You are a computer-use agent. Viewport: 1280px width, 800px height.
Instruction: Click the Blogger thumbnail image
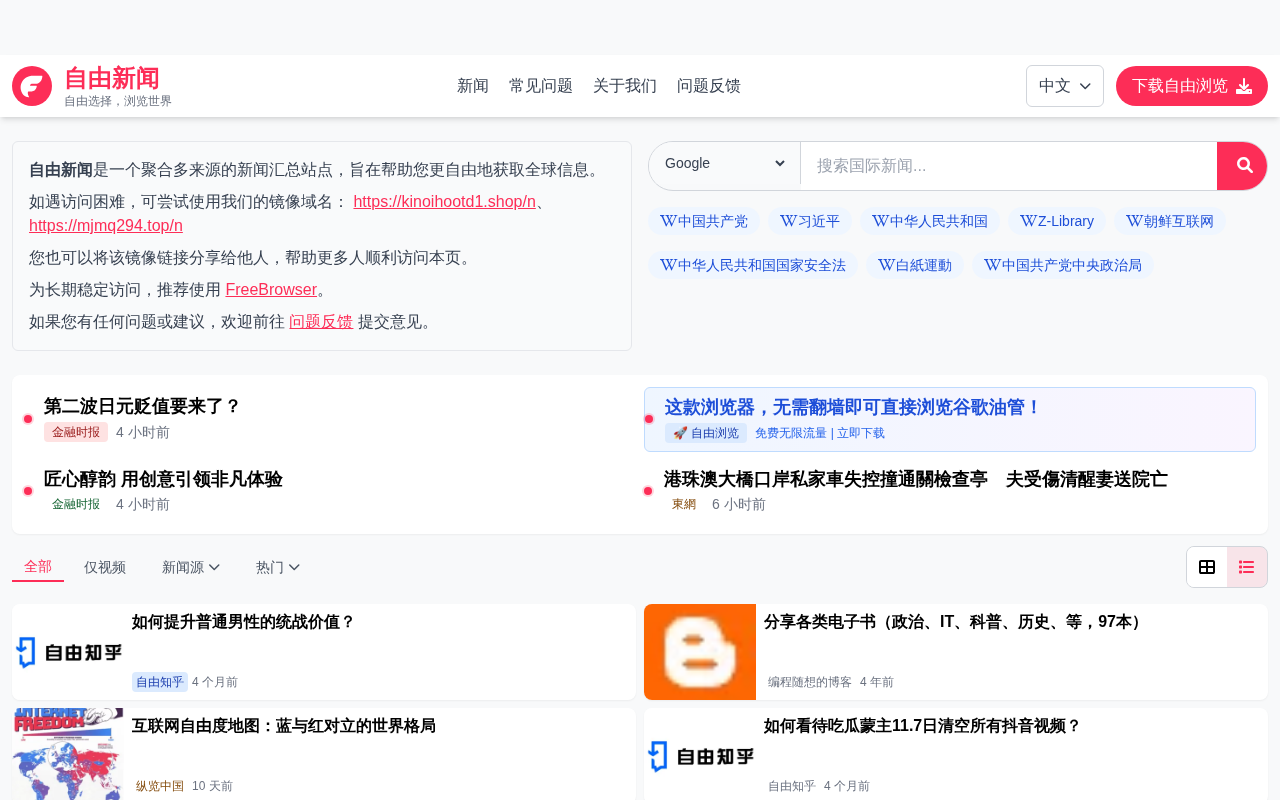click(x=700, y=652)
